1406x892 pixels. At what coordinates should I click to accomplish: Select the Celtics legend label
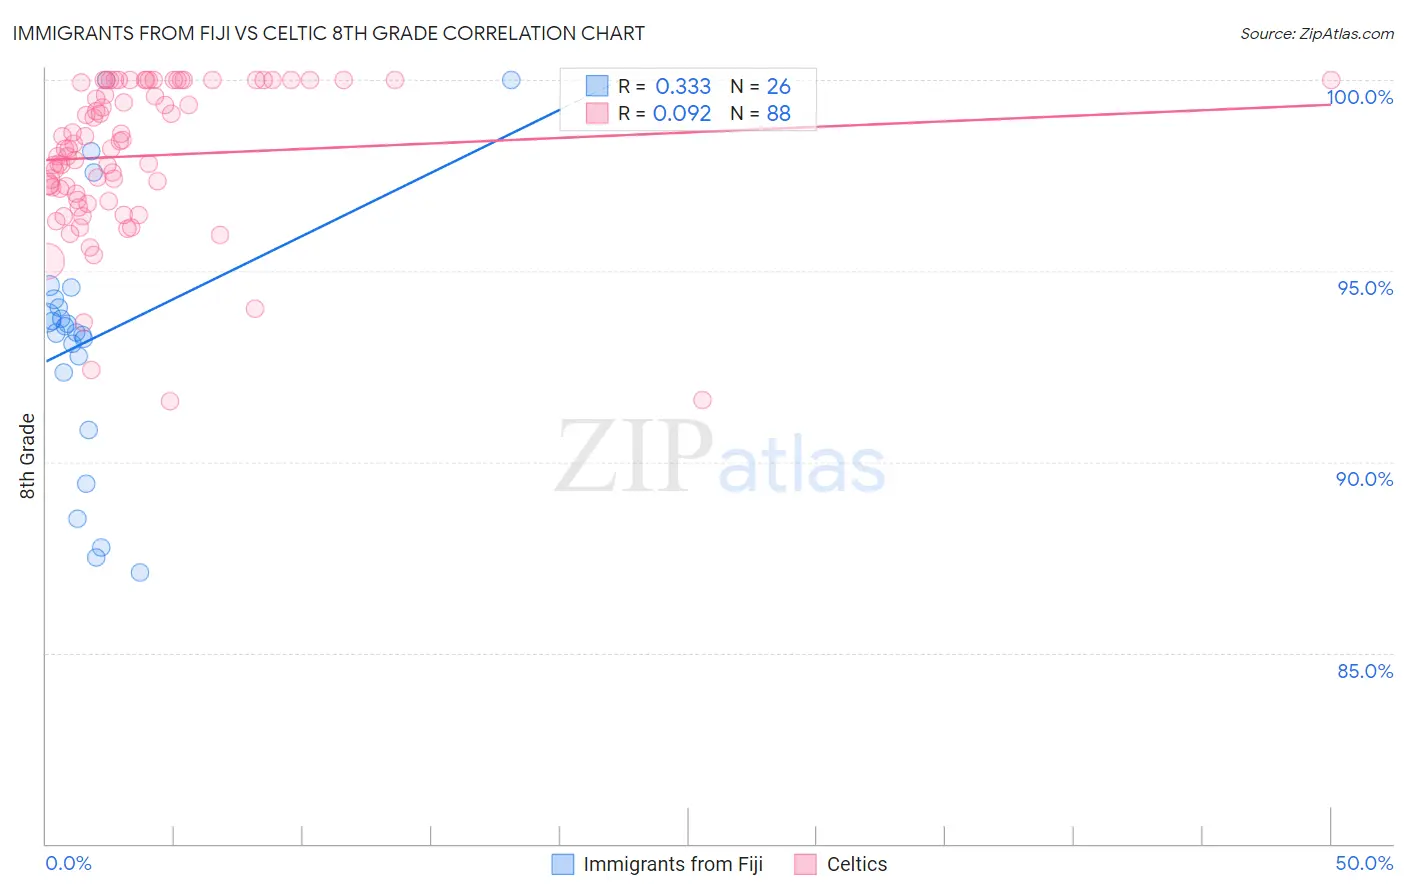pos(857,864)
